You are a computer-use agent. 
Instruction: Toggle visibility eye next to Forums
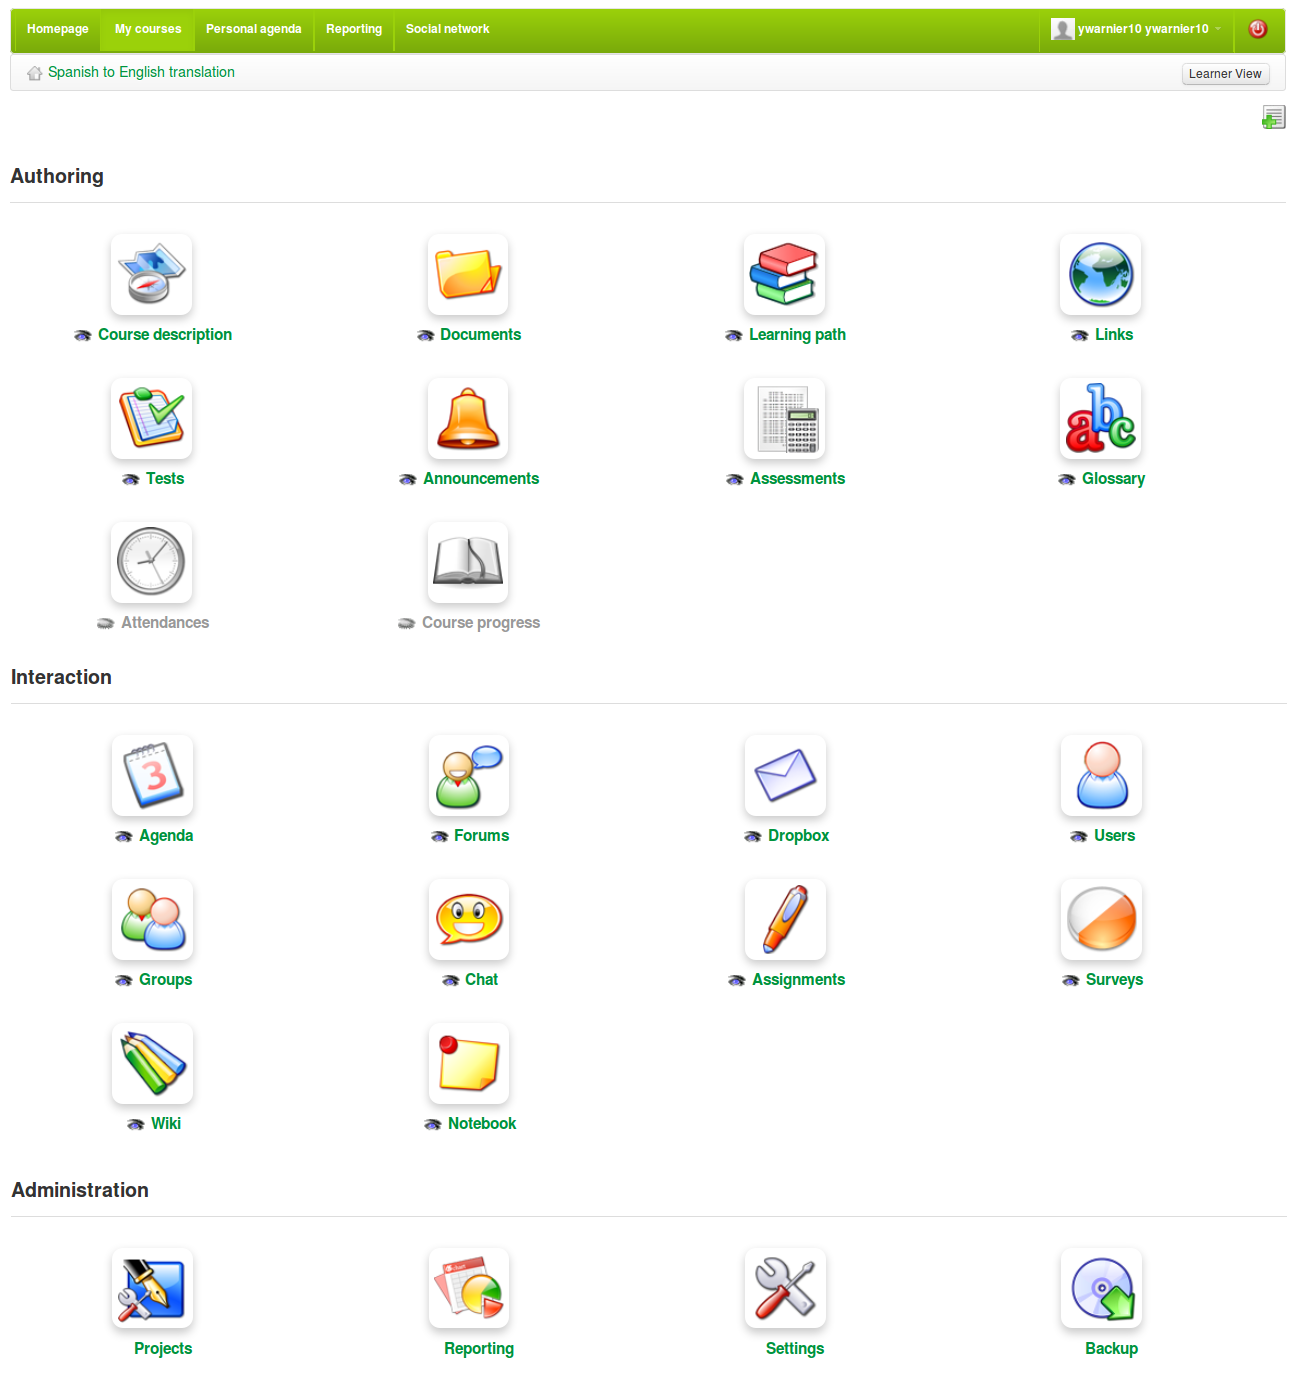pos(439,837)
